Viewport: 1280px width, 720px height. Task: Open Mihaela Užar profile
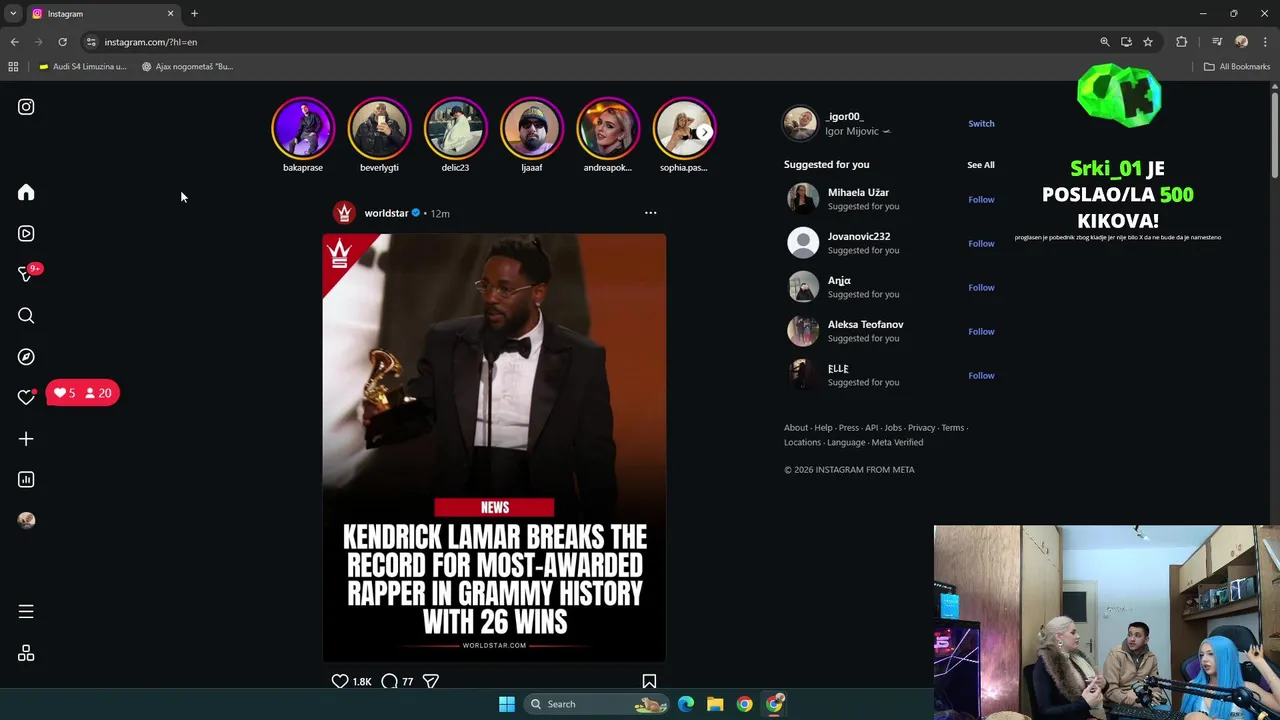pos(858,192)
